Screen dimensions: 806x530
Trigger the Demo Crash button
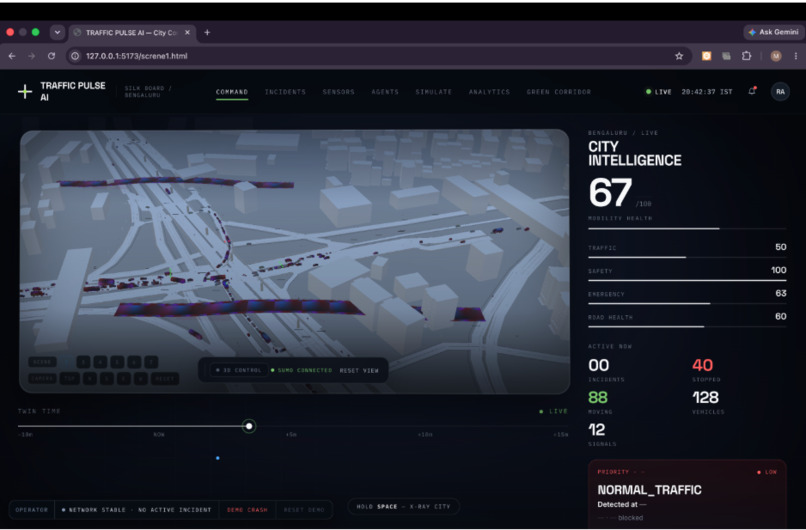(247, 510)
